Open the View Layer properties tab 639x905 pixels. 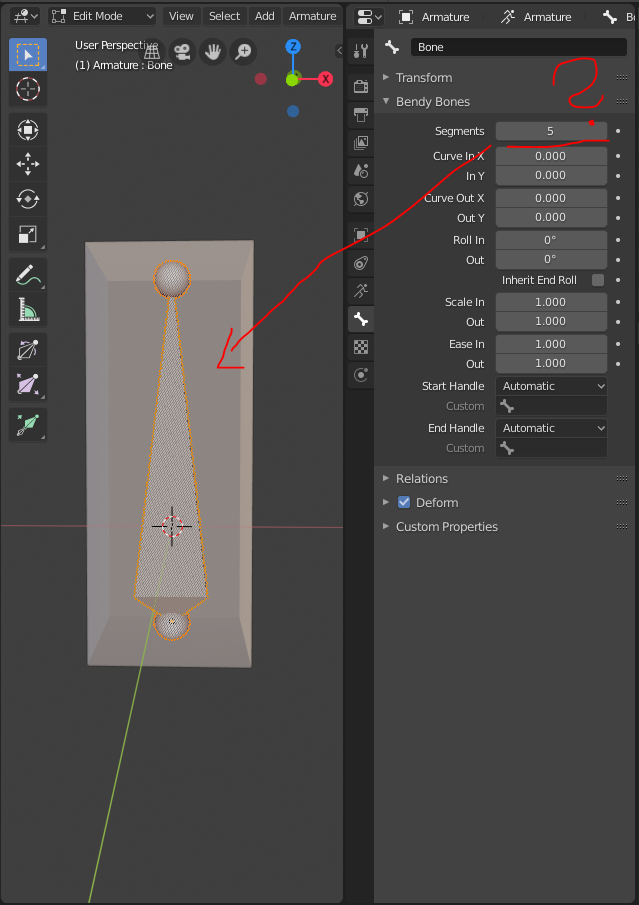pyautogui.click(x=361, y=143)
